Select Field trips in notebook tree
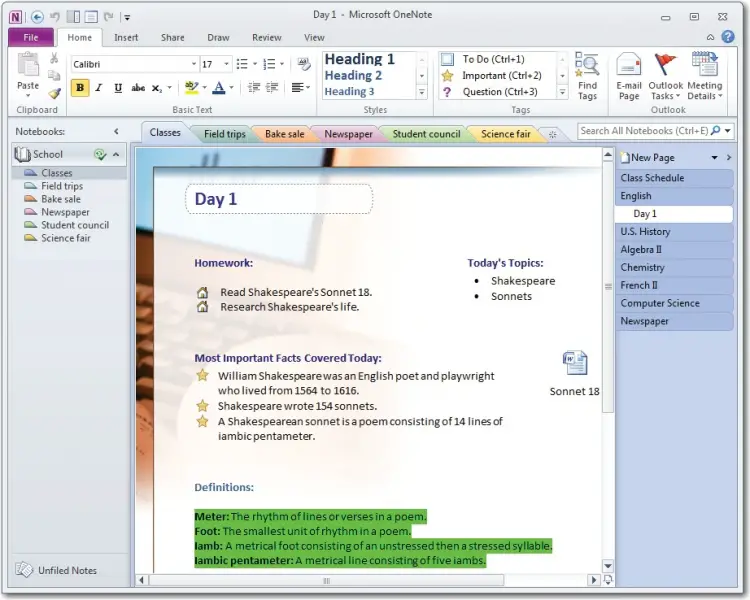 62,186
